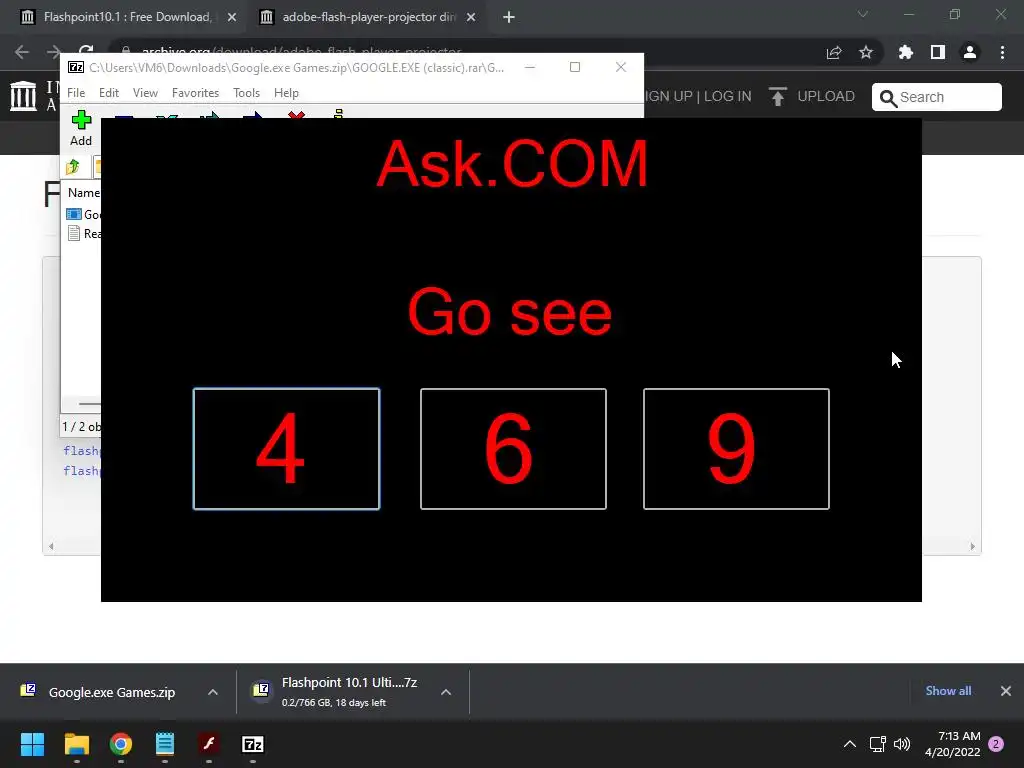Image resolution: width=1024 pixels, height=768 pixels.
Task: Click the UPLOAD link on Archive
Action: pos(812,96)
